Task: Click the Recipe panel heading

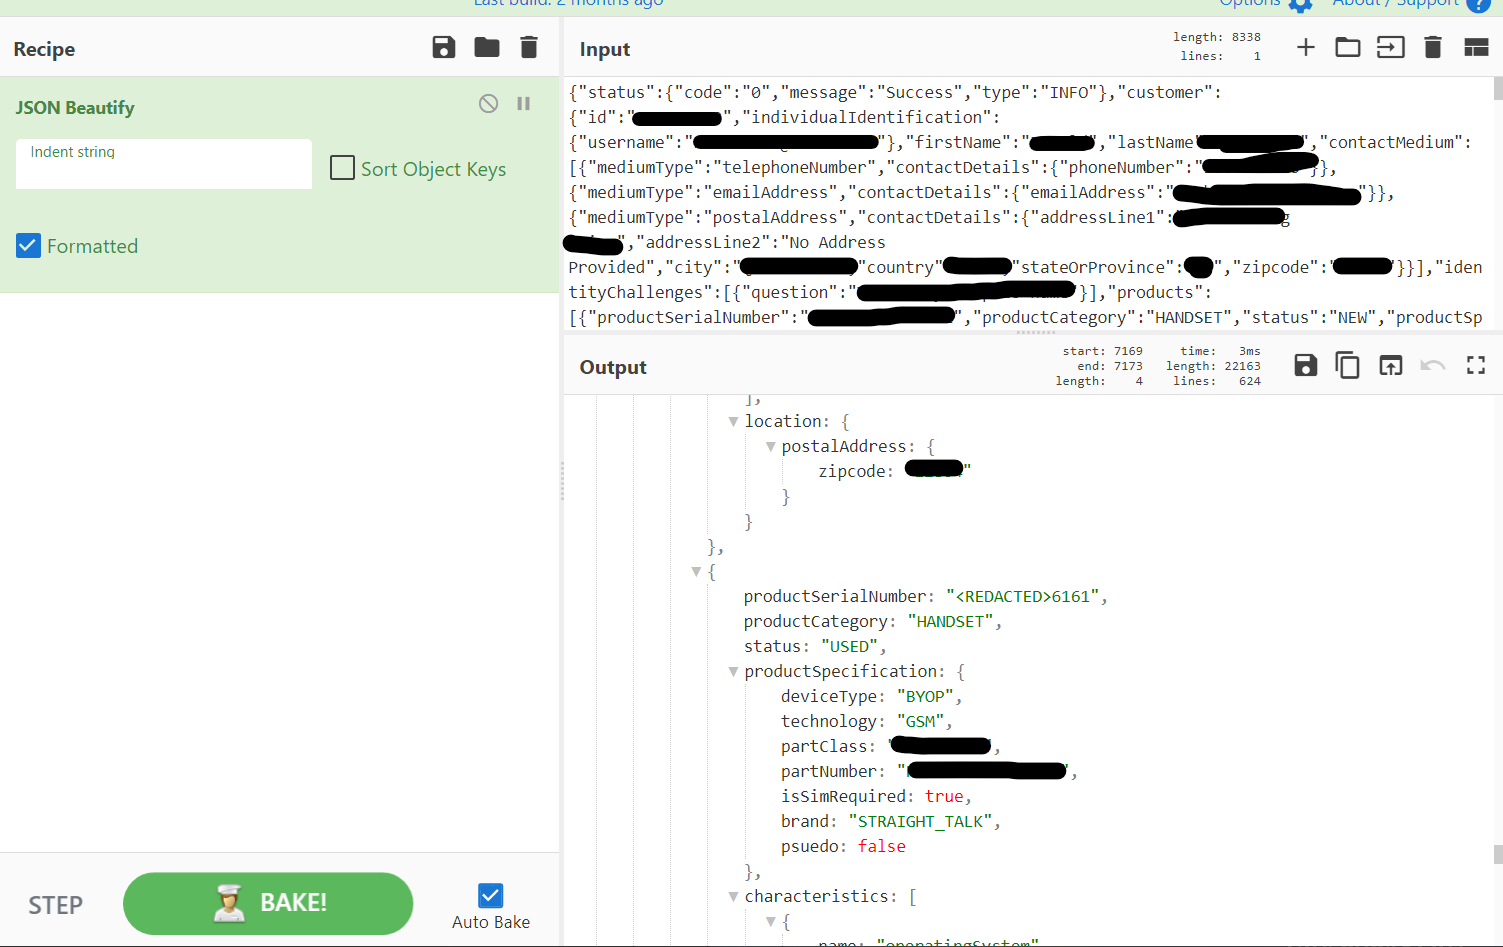Action: (x=44, y=49)
